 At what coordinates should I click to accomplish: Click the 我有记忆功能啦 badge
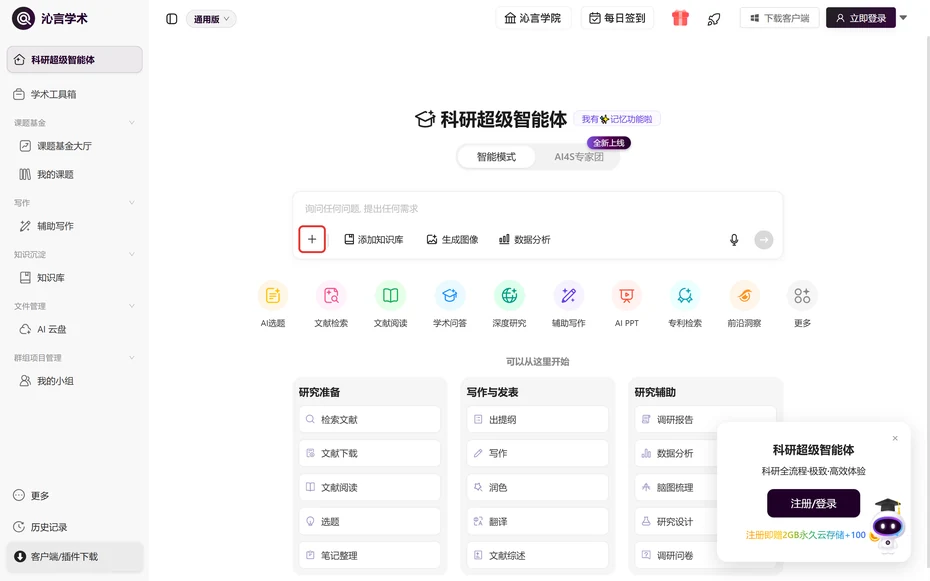(x=617, y=119)
